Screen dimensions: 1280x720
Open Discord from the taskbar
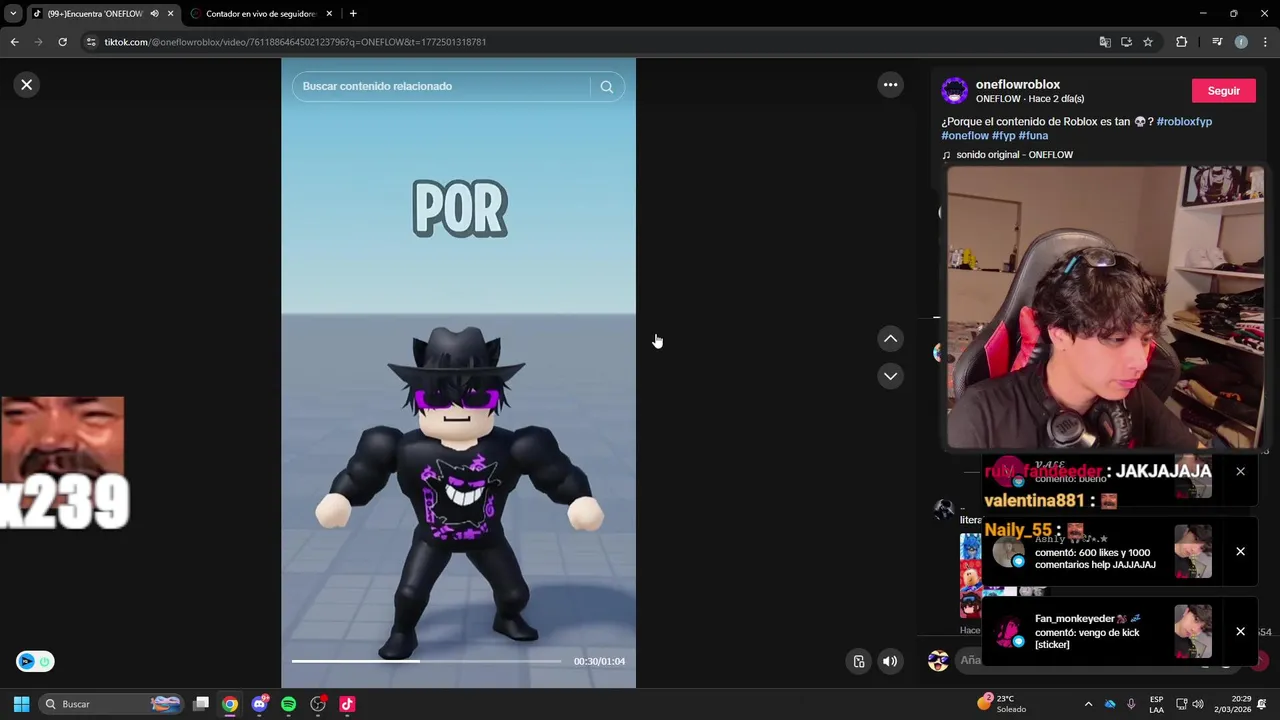pos(260,704)
